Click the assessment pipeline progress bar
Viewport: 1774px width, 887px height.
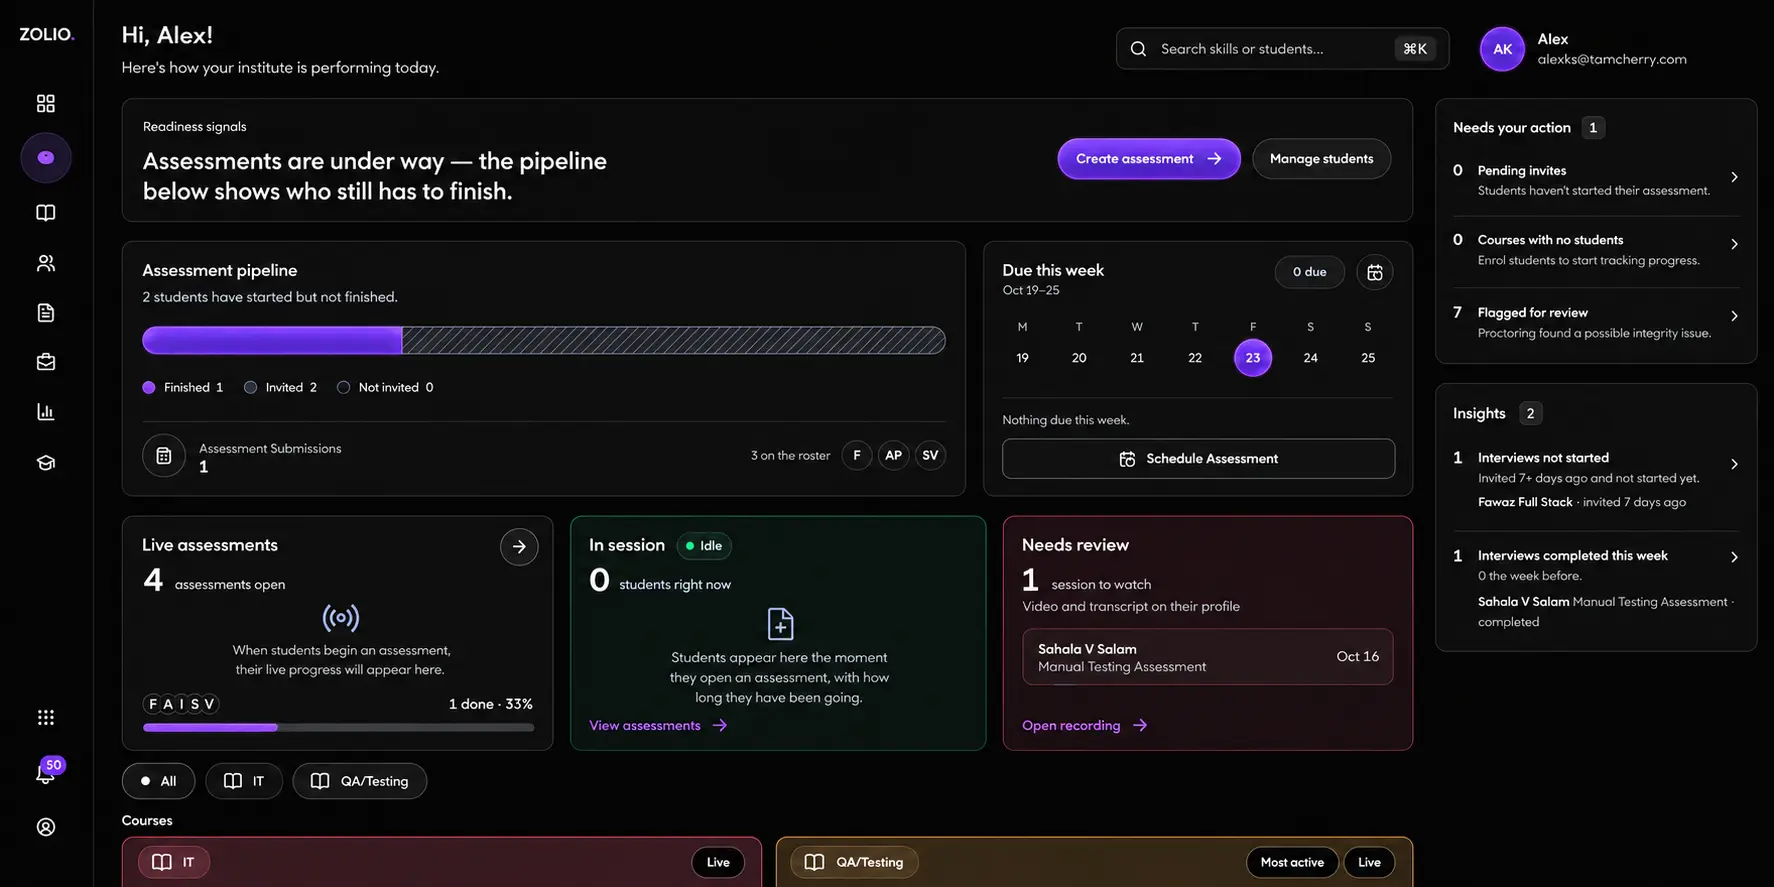pos(544,340)
